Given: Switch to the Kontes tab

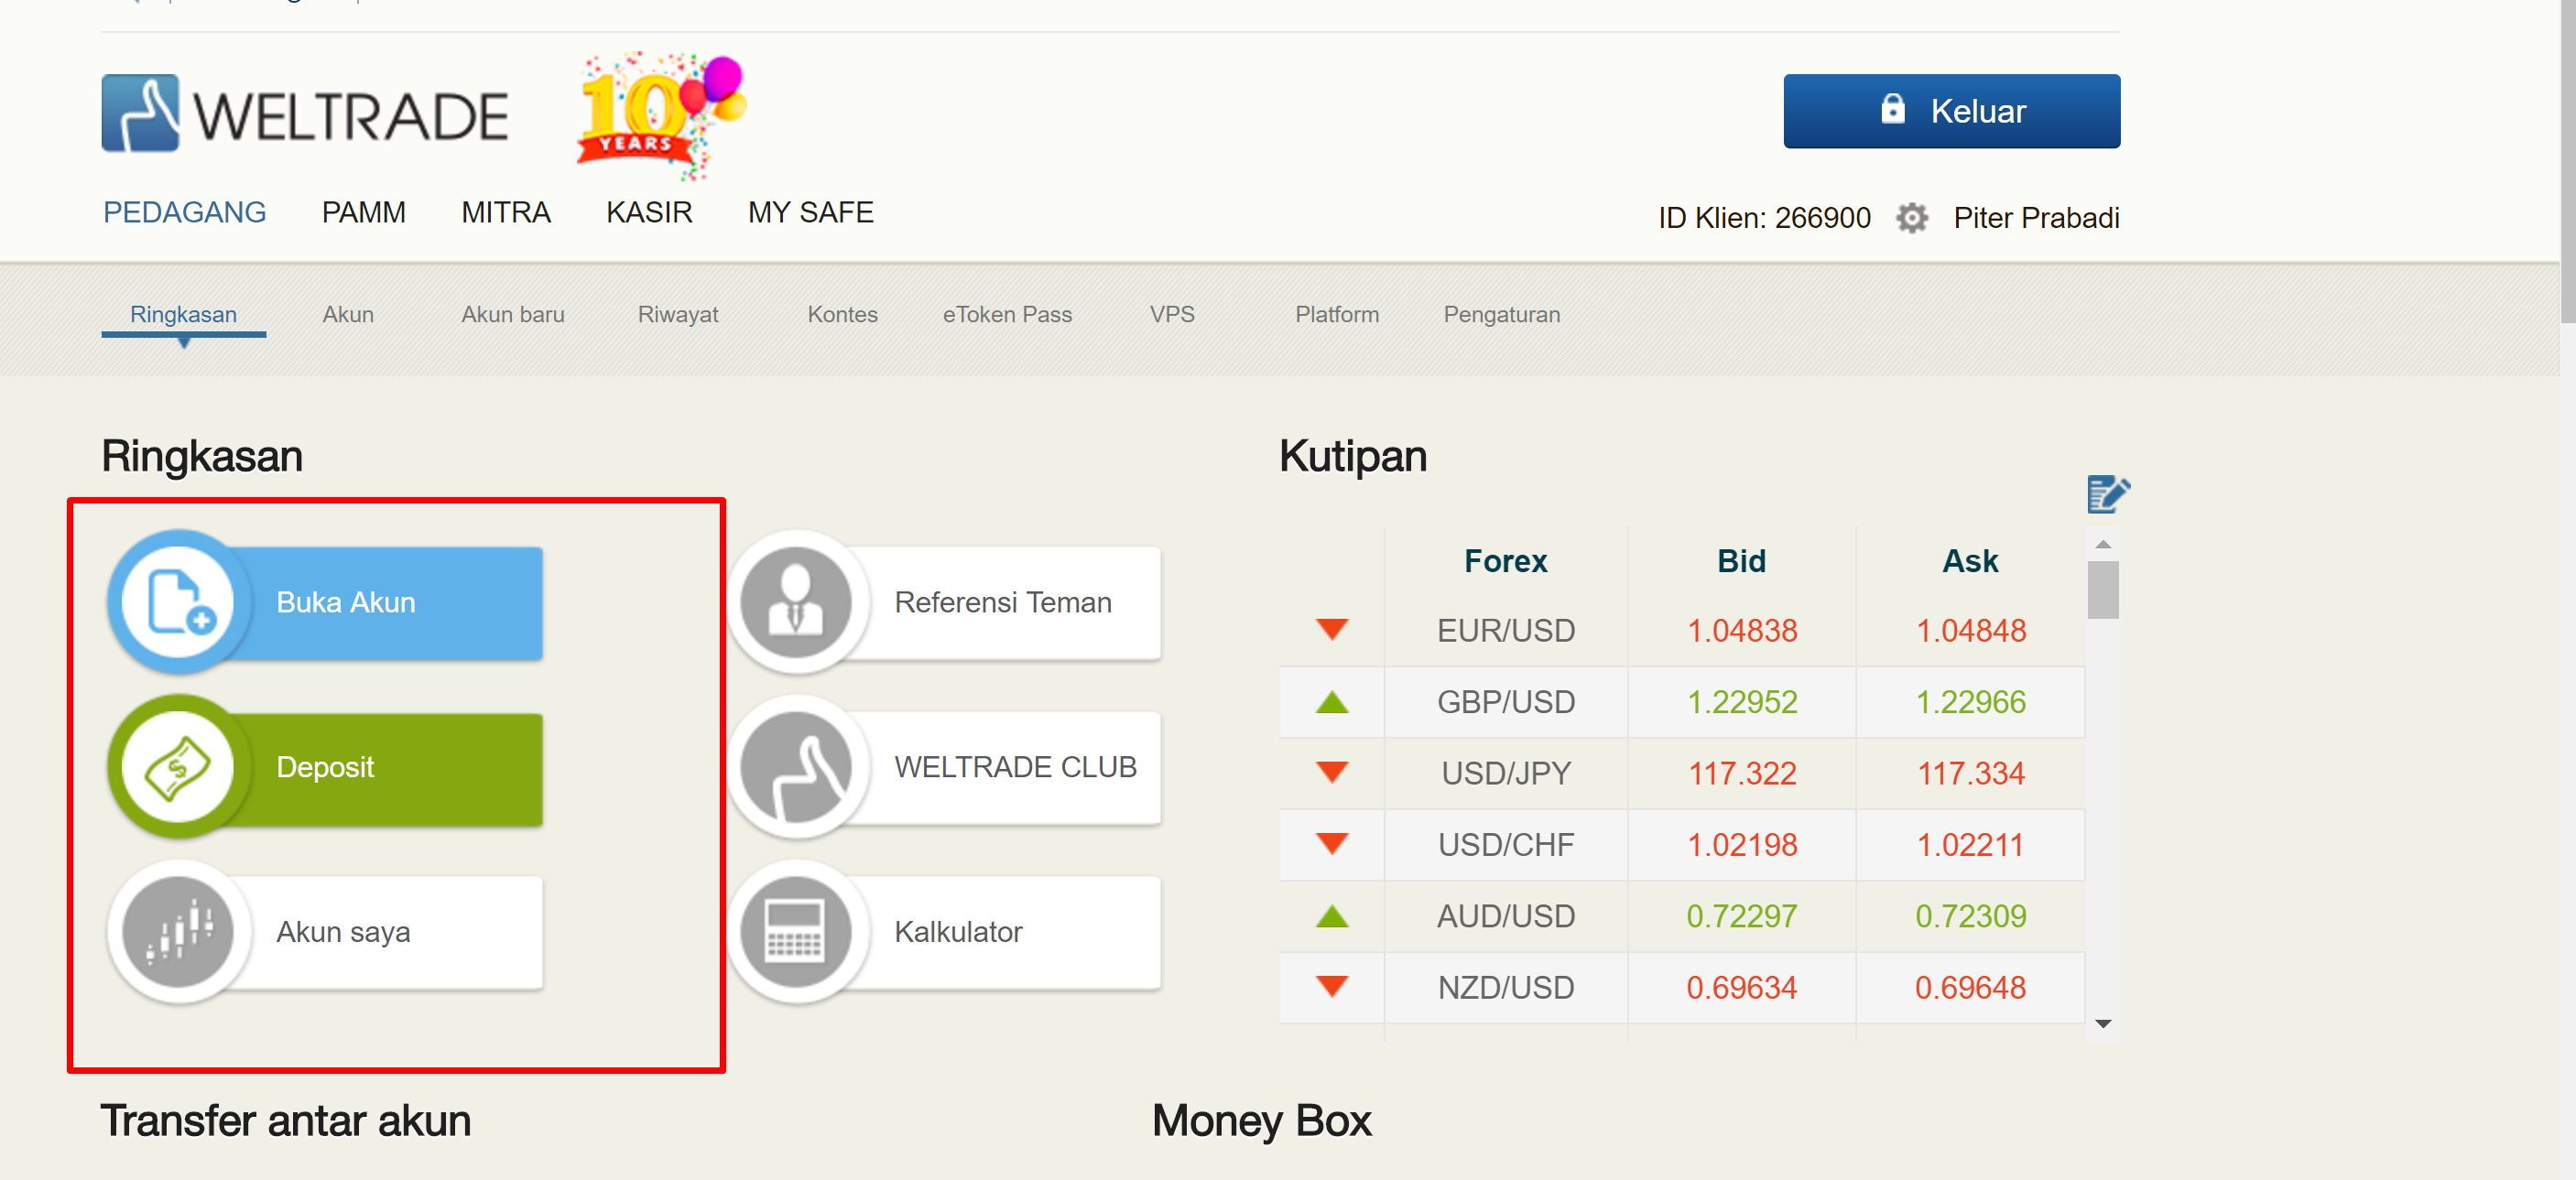Looking at the screenshot, I should click(843, 314).
